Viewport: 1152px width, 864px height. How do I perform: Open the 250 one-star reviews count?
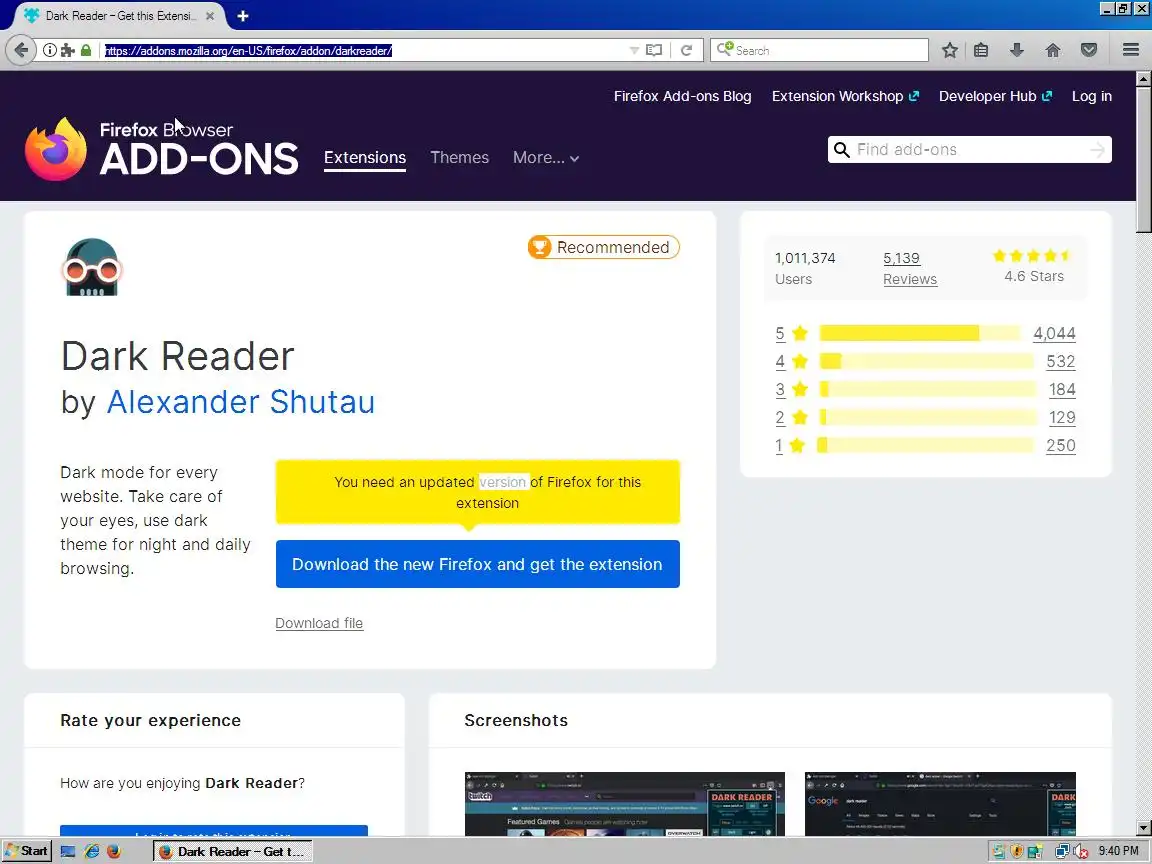pos(1061,445)
